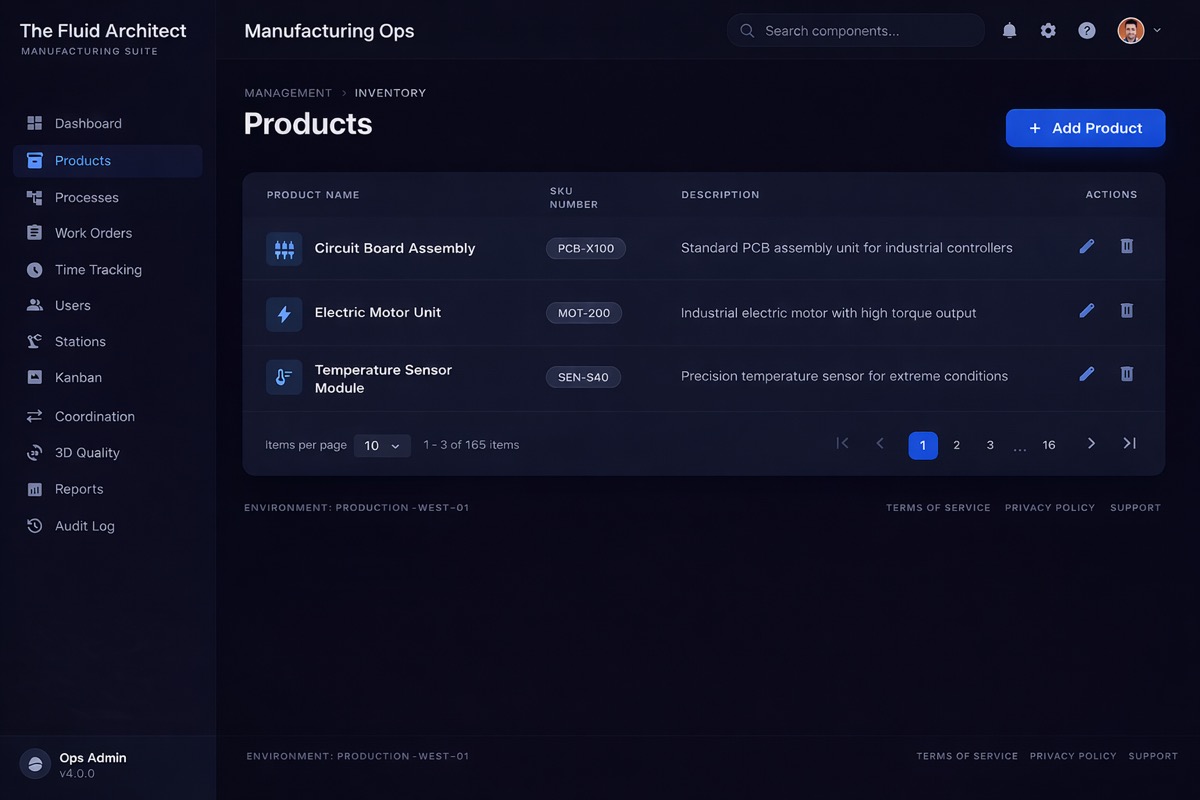1200x800 pixels.
Task: Jump to page 16 in pagination
Action: [x=1048, y=444]
